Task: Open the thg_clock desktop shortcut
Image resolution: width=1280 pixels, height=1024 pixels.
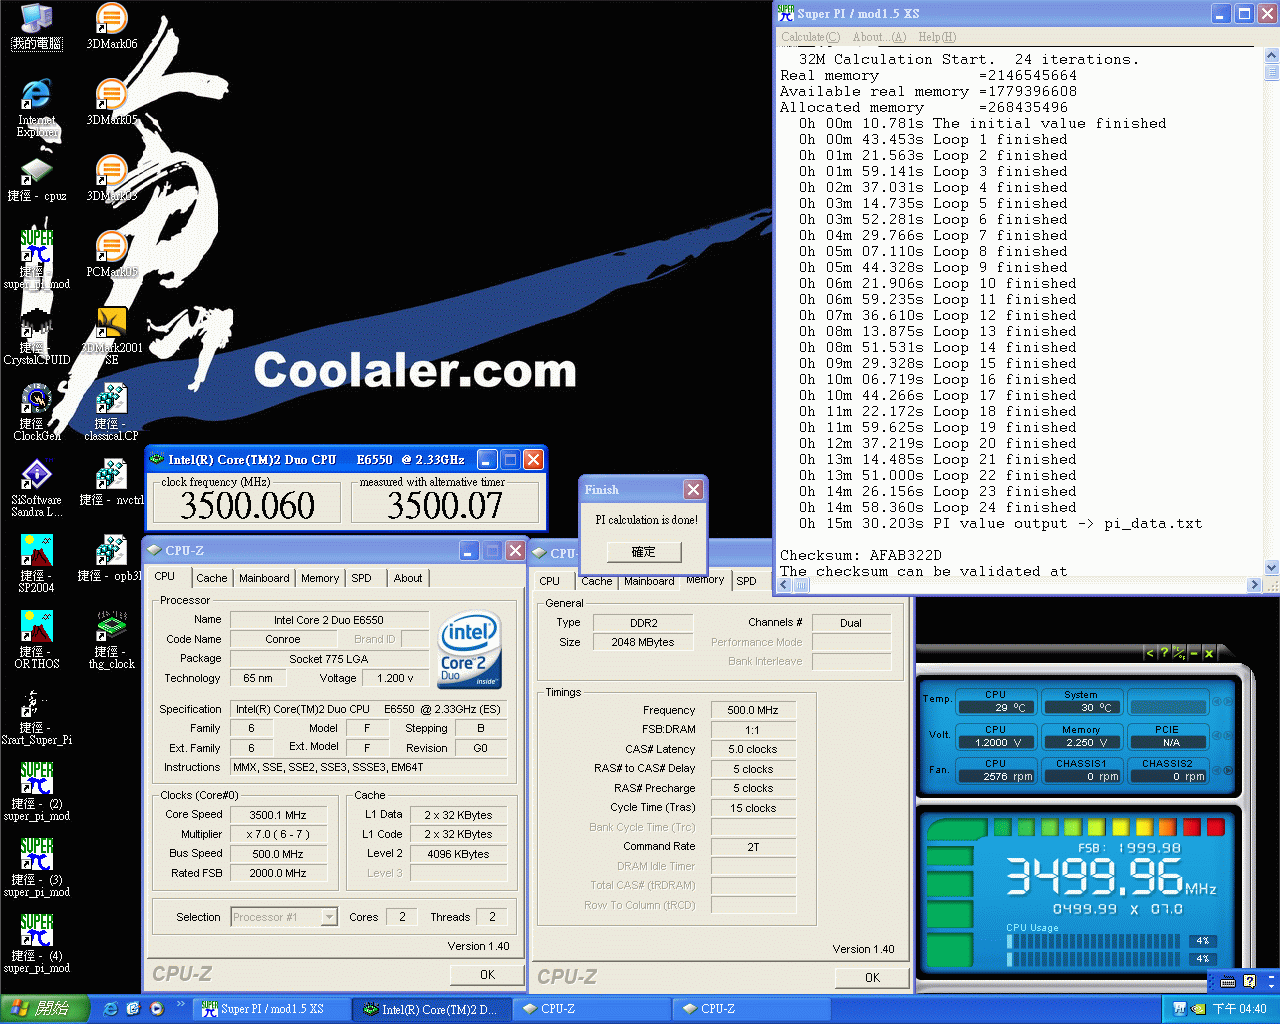Action: [111, 639]
